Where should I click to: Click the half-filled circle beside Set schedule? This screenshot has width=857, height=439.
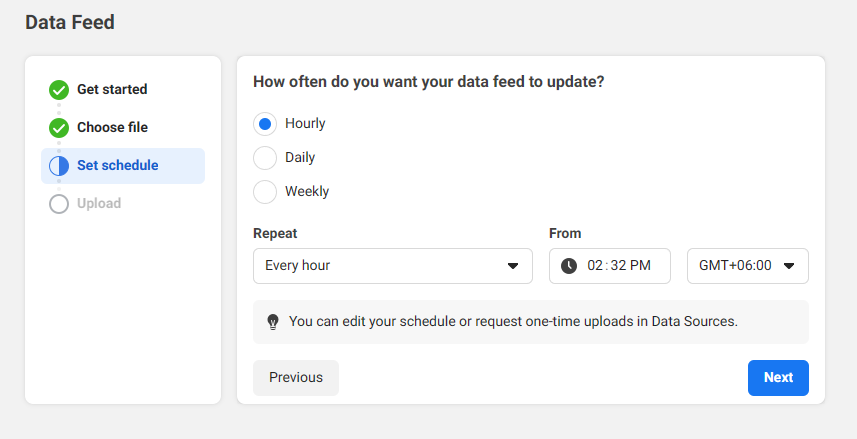pos(59,166)
